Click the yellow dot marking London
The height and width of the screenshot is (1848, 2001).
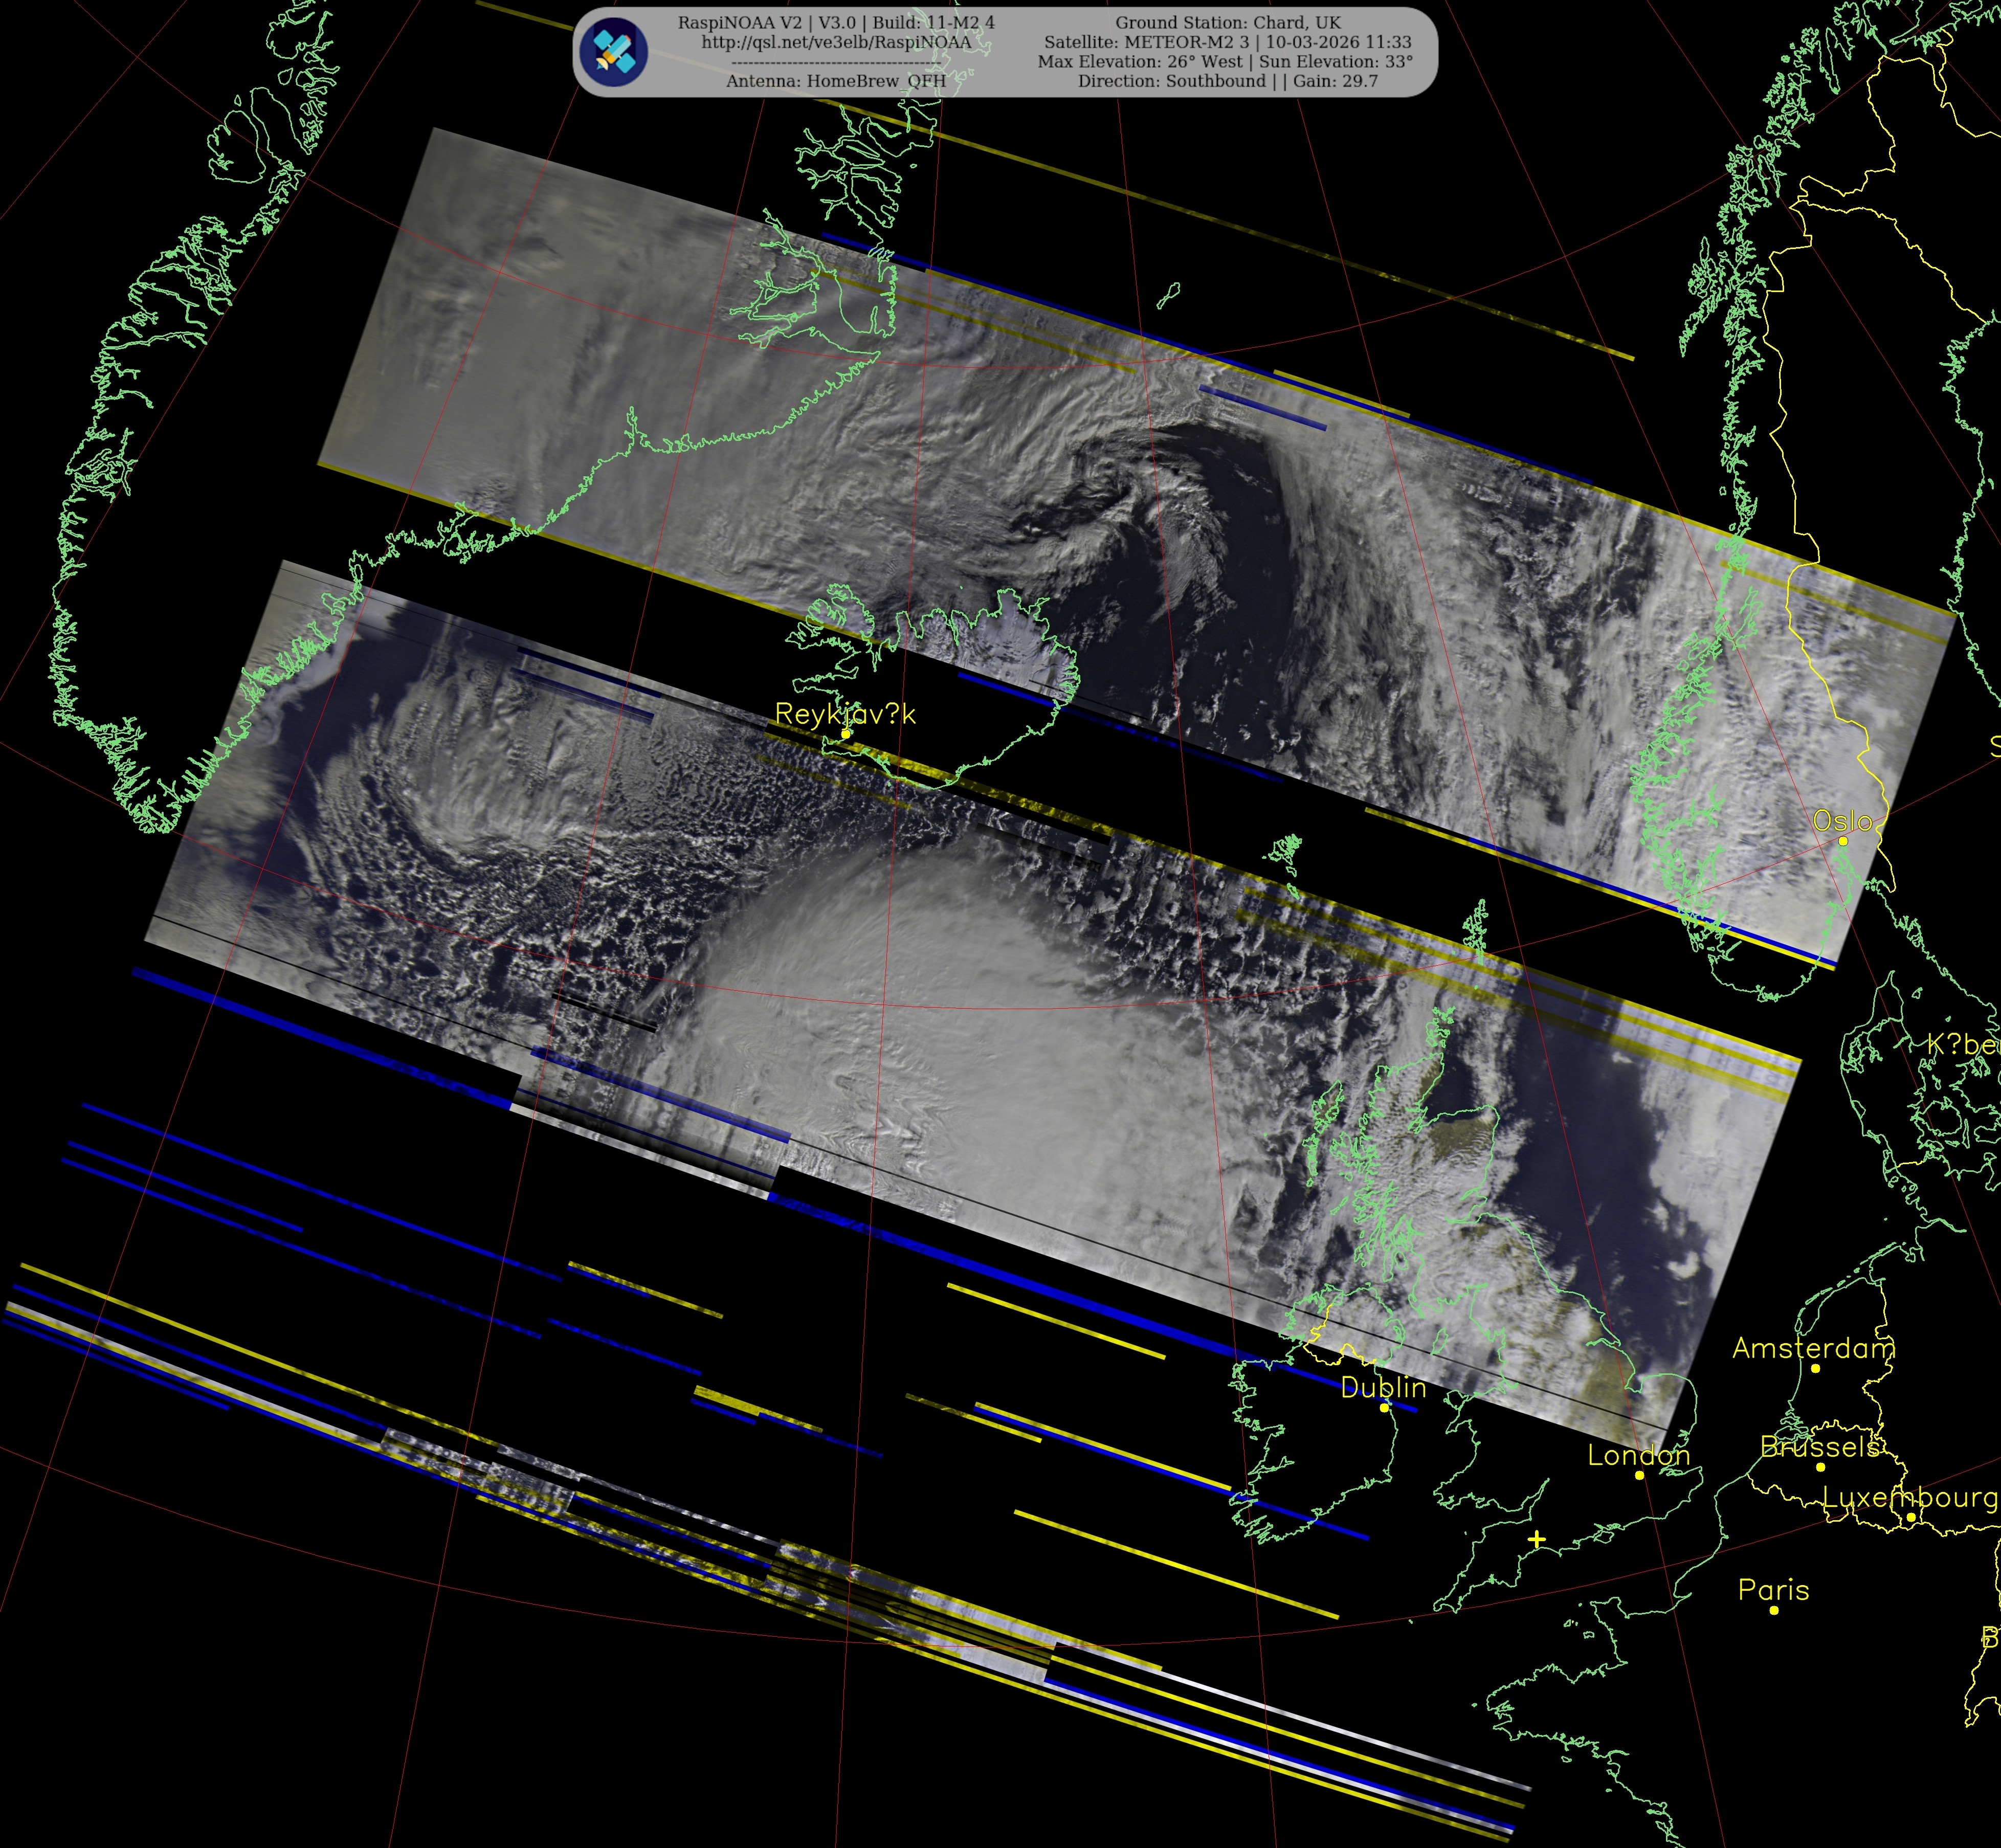(1639, 1475)
